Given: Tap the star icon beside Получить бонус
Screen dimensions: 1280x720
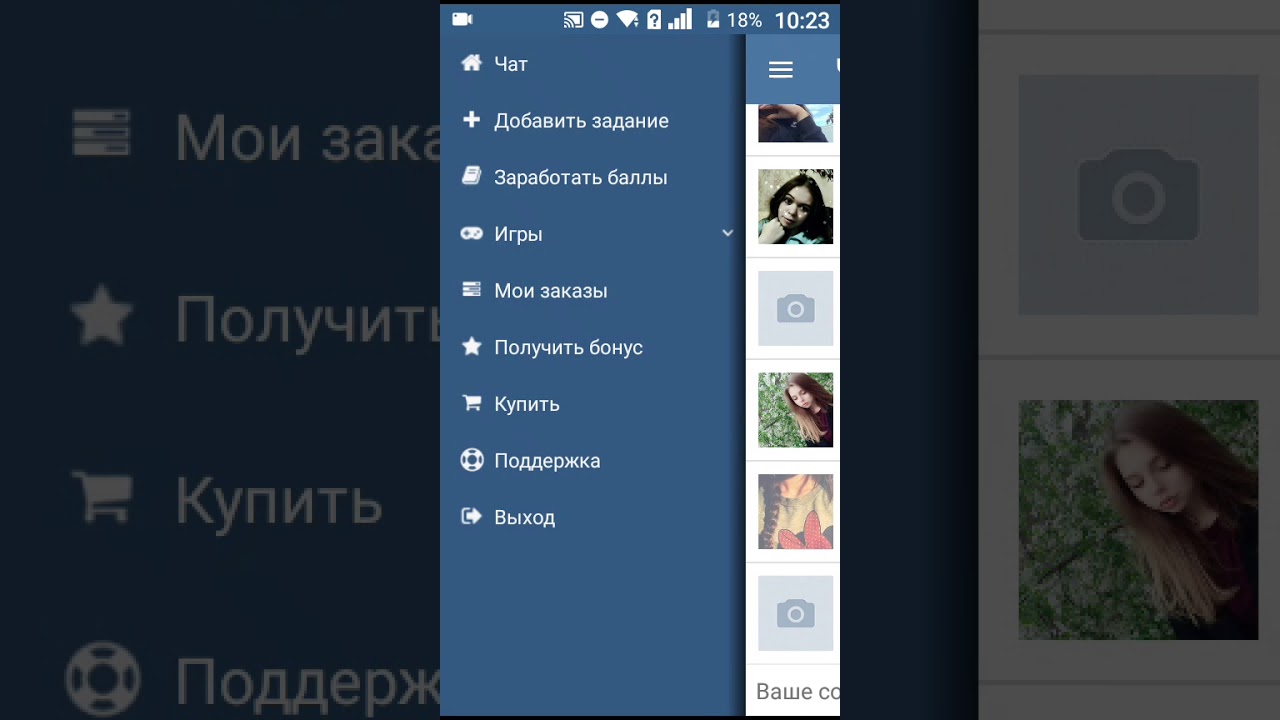Looking at the screenshot, I should point(471,347).
